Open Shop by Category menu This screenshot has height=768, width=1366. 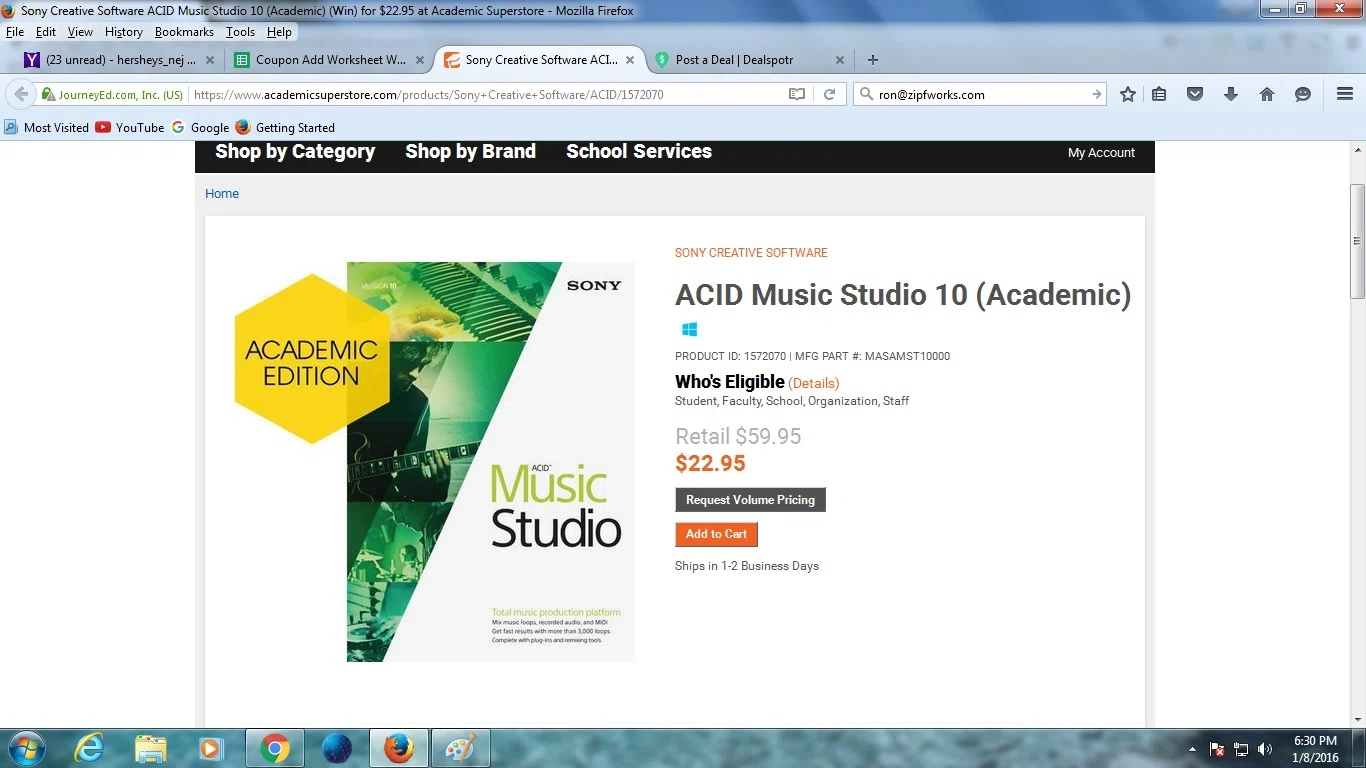pyautogui.click(x=295, y=152)
